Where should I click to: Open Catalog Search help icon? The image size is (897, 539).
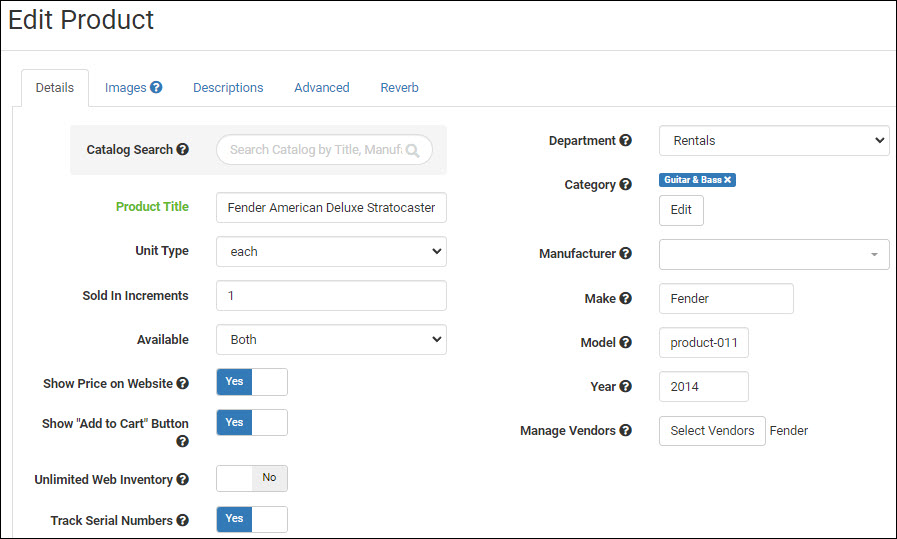click(182, 149)
